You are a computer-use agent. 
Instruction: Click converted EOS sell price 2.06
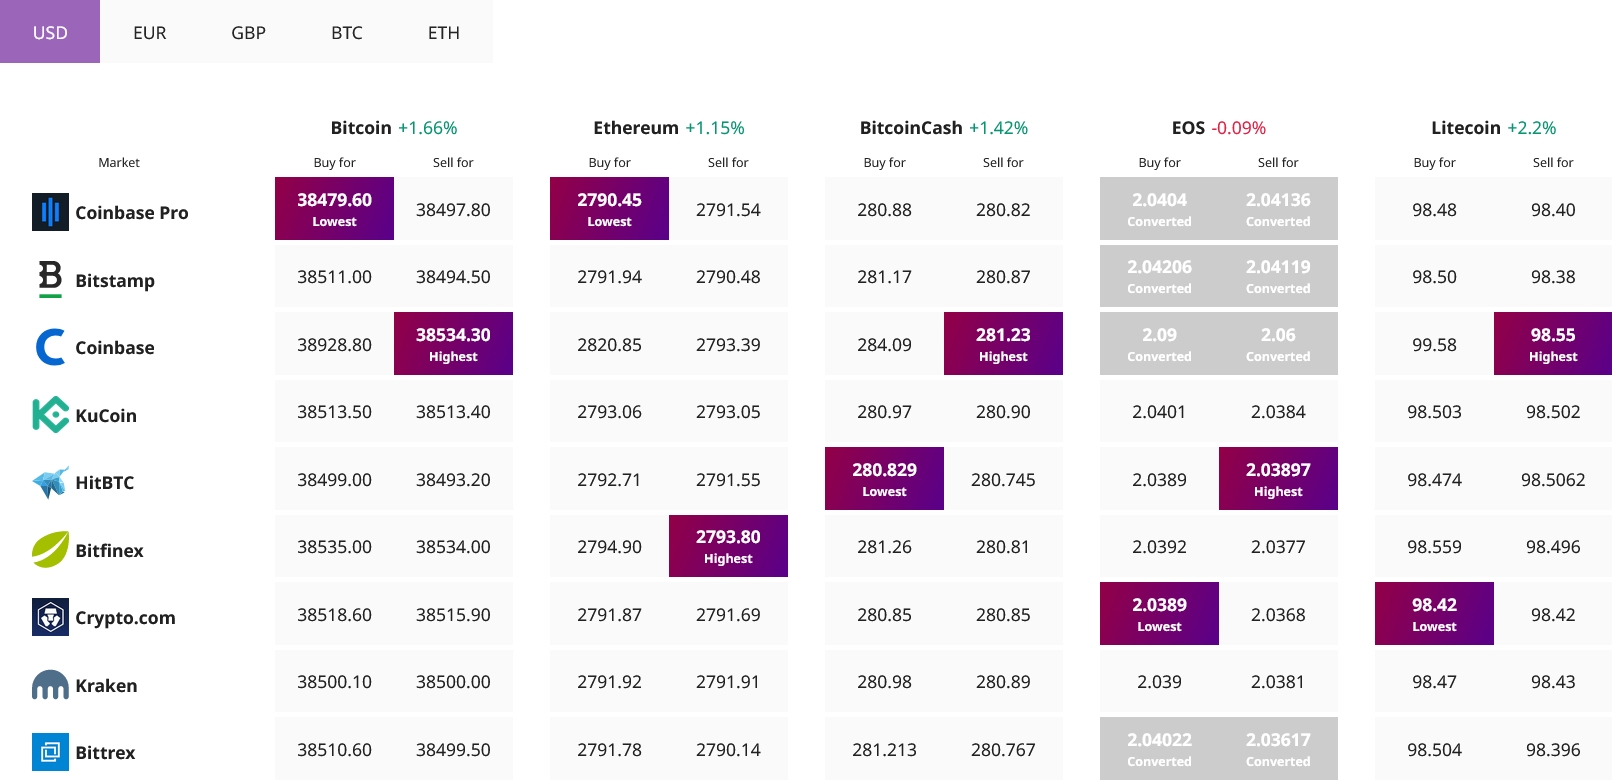[x=1278, y=344]
